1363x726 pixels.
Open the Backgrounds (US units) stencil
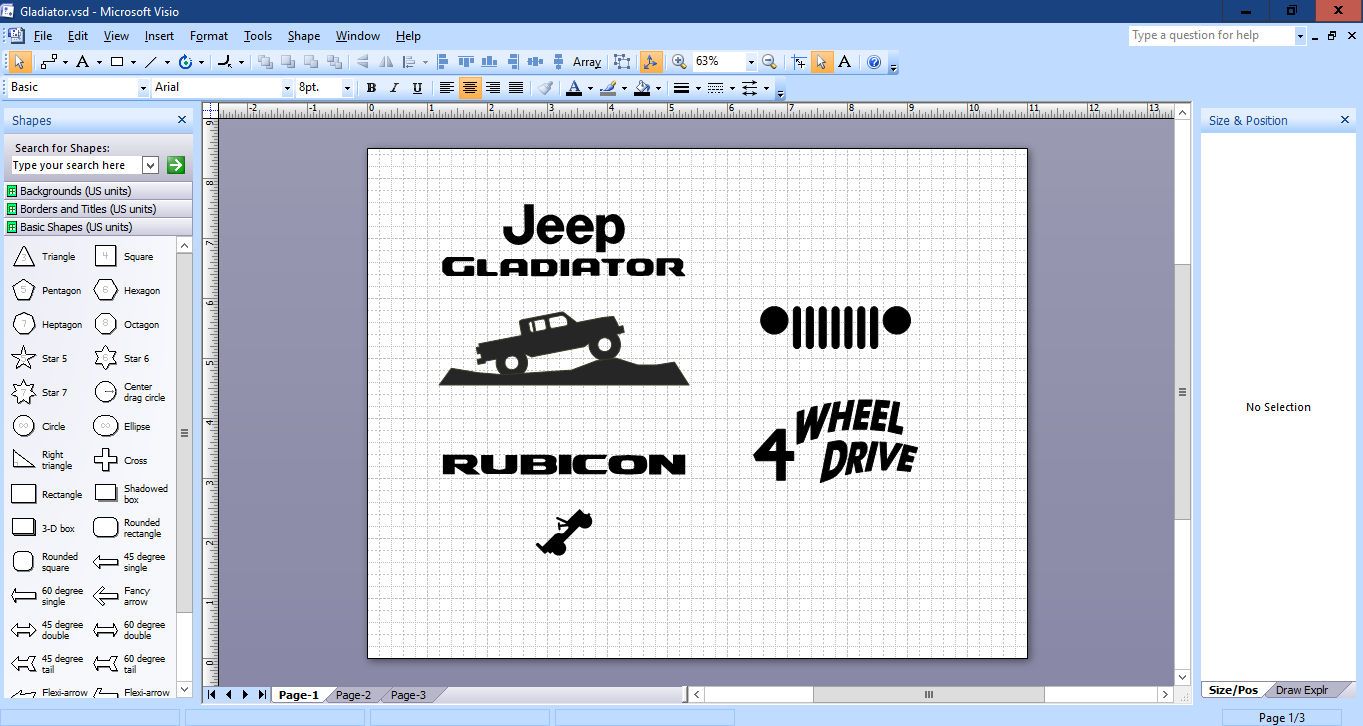pyautogui.click(x=76, y=191)
